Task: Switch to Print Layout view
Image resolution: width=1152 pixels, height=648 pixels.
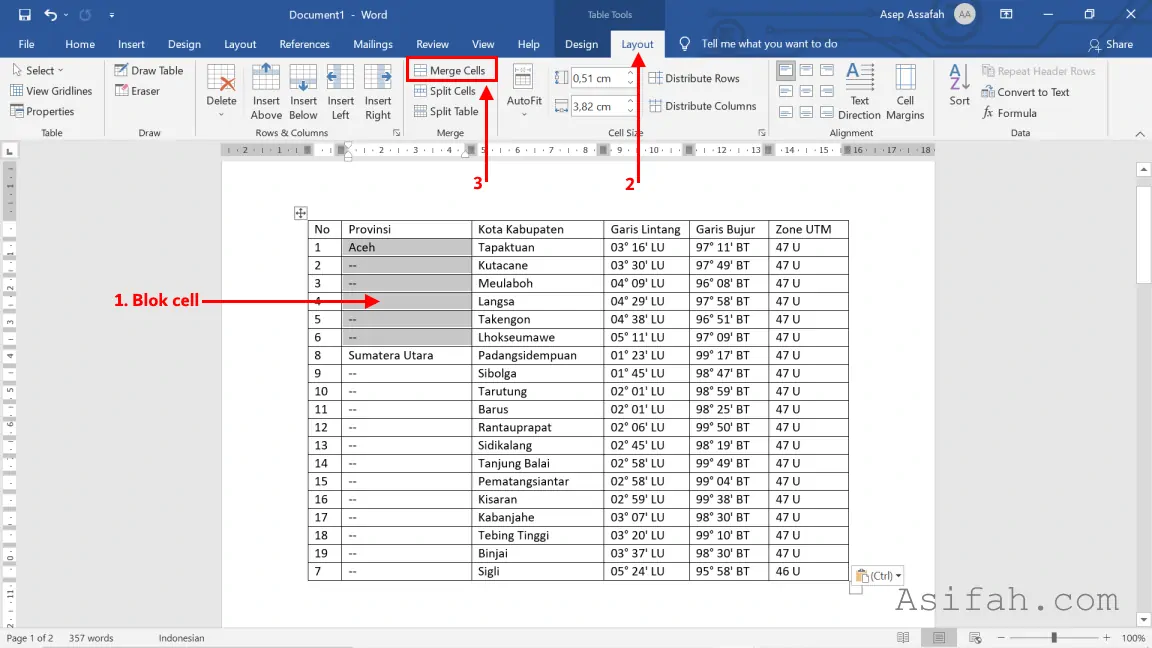Action: (939, 638)
